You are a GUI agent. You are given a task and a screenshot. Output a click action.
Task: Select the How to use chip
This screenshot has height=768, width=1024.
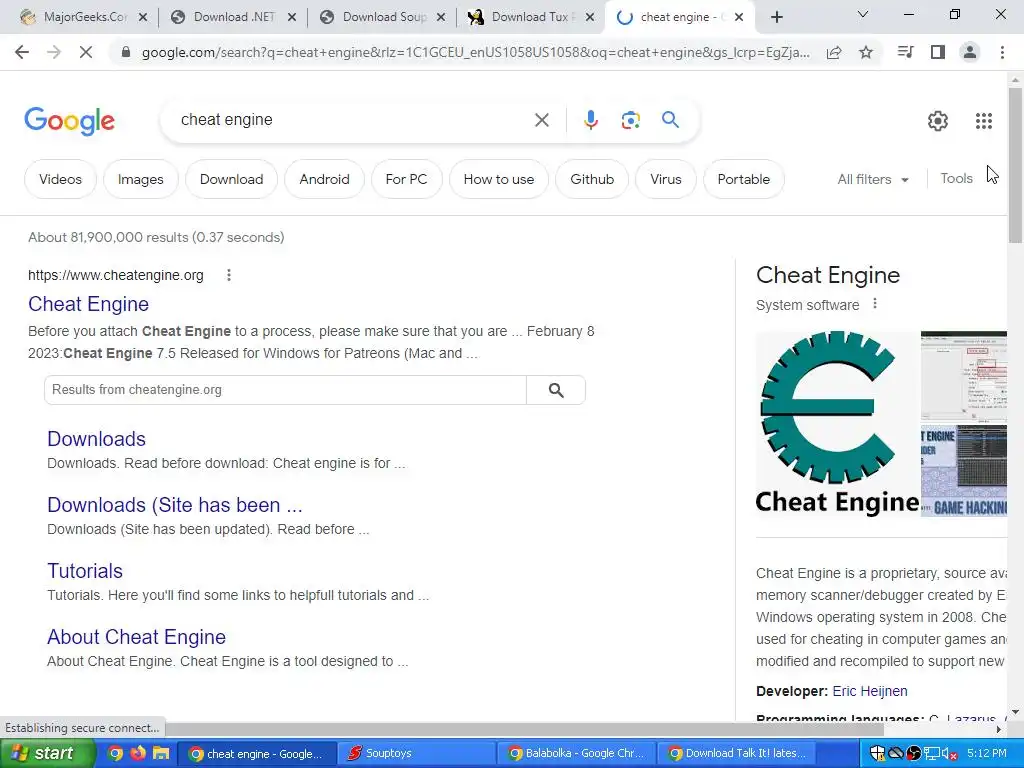[x=498, y=179]
